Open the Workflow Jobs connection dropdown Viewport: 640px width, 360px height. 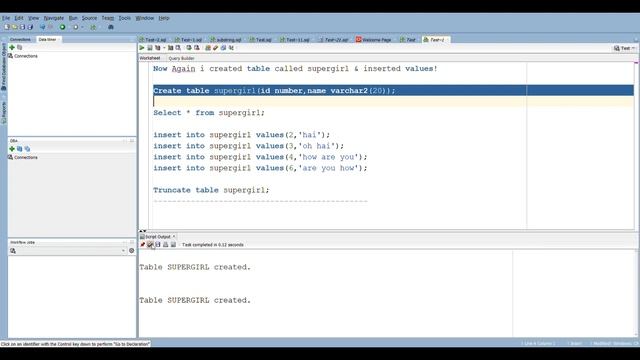(123, 251)
